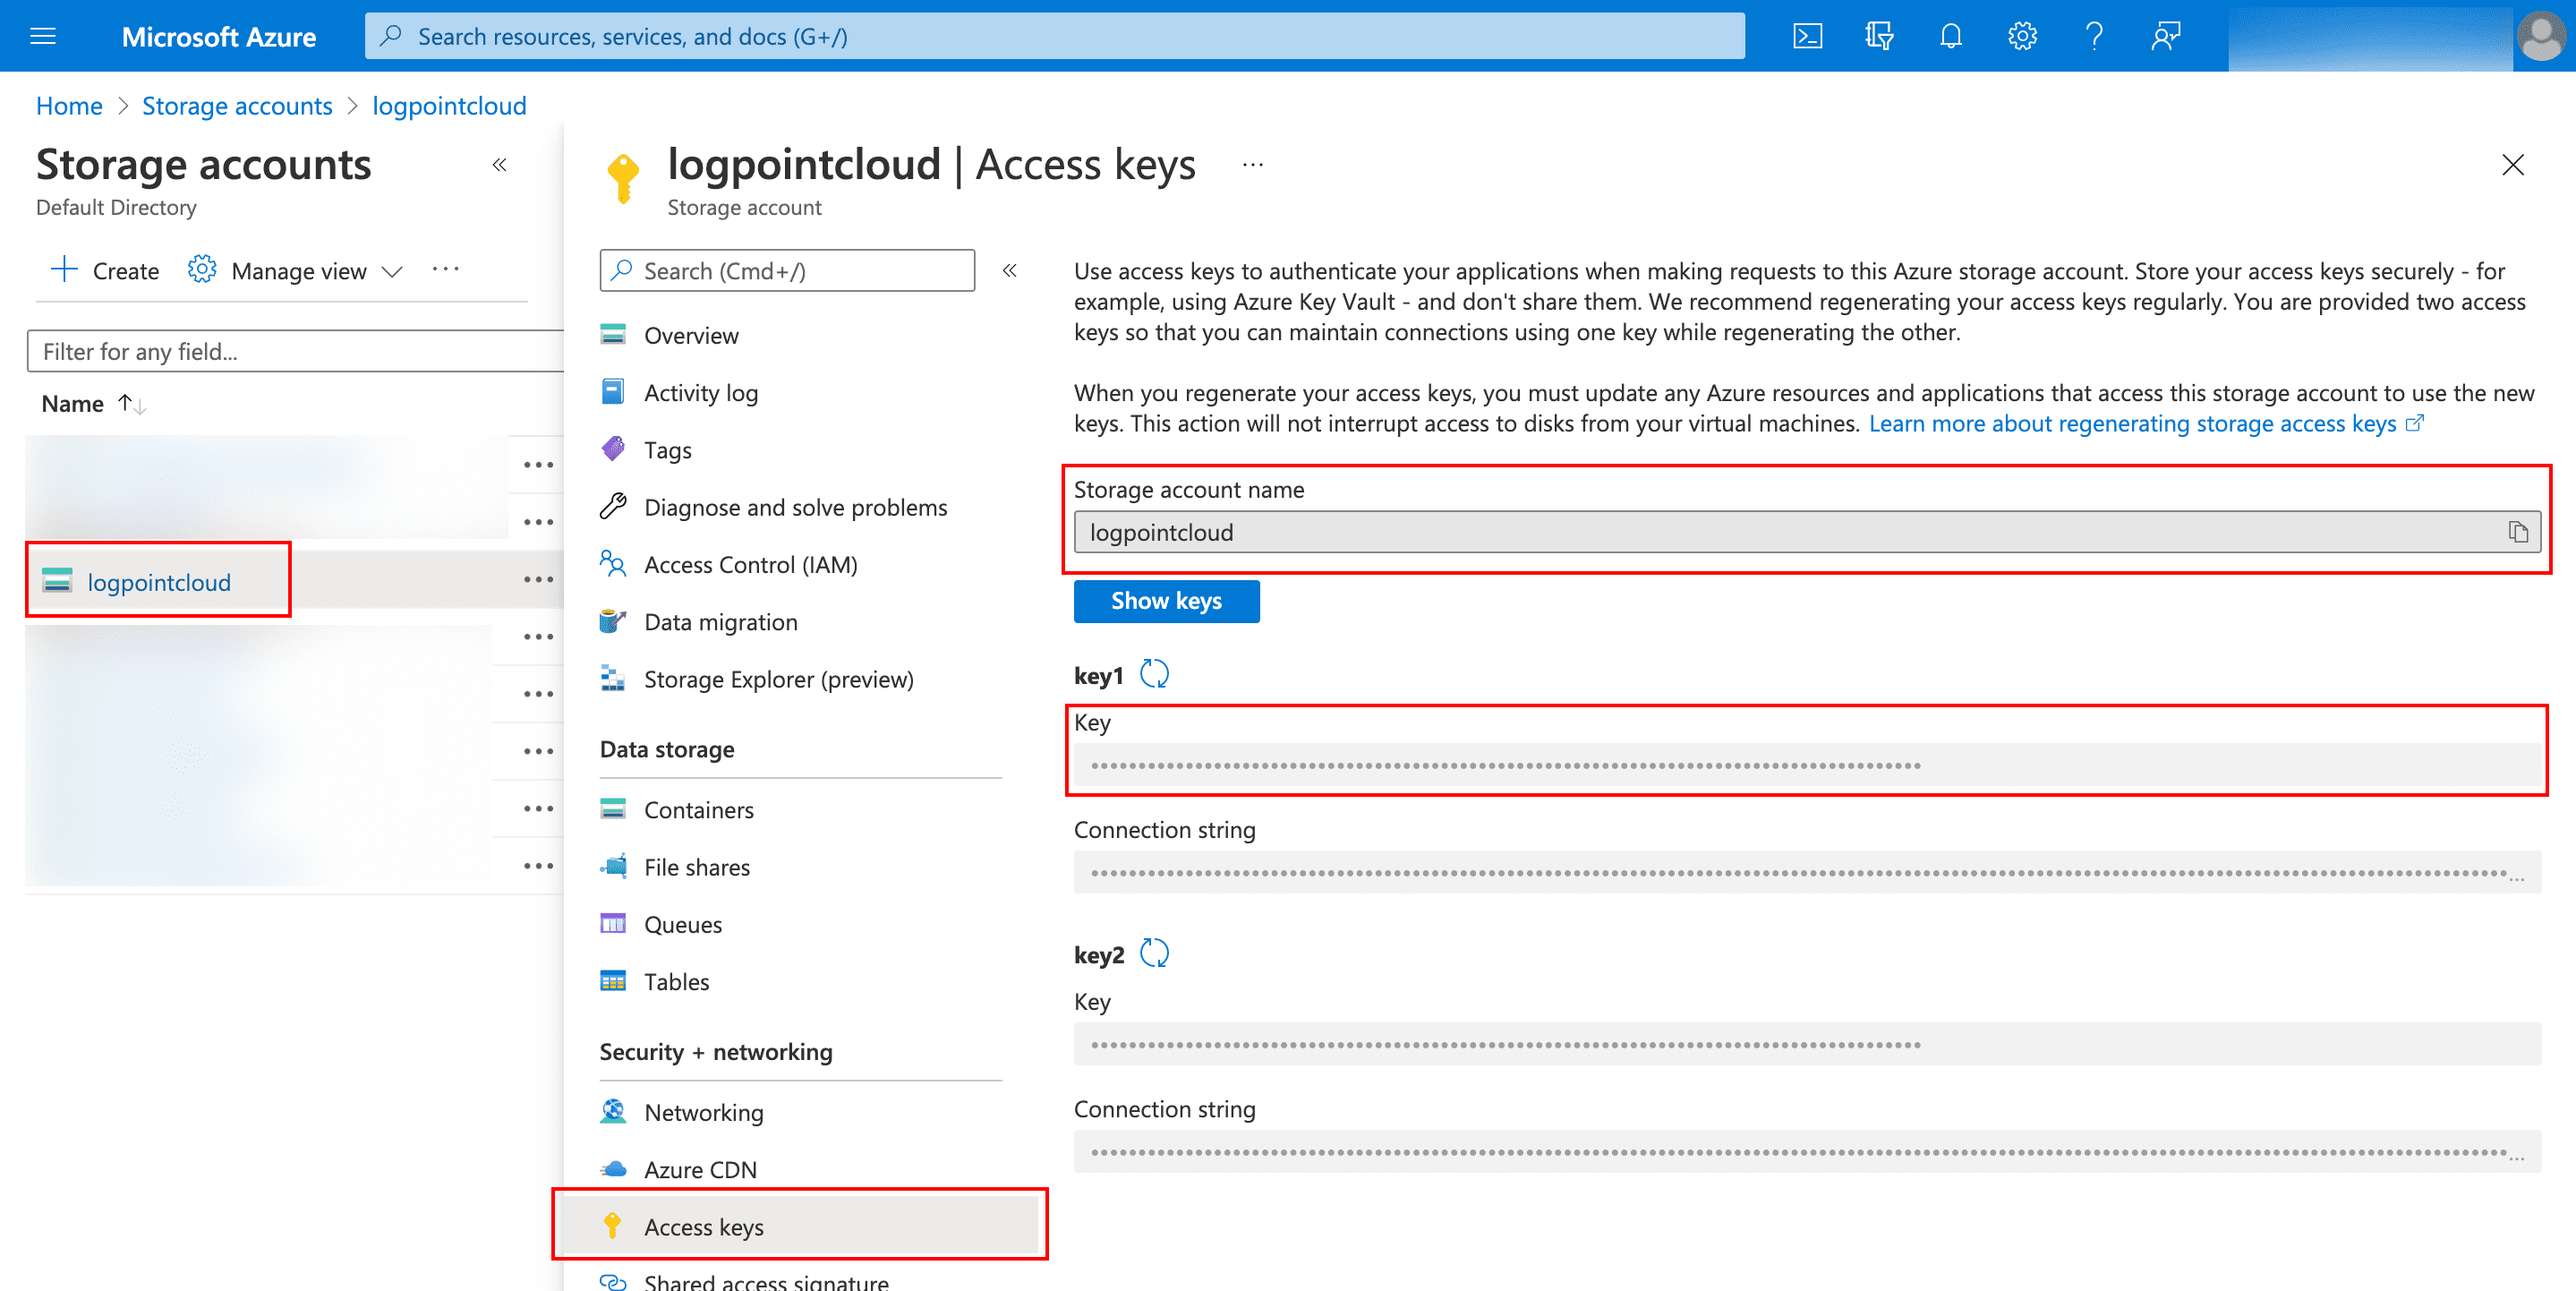Collapse the logpointcloud settings sidebar
Viewport: 2576px width, 1291px height.
coord(1010,270)
